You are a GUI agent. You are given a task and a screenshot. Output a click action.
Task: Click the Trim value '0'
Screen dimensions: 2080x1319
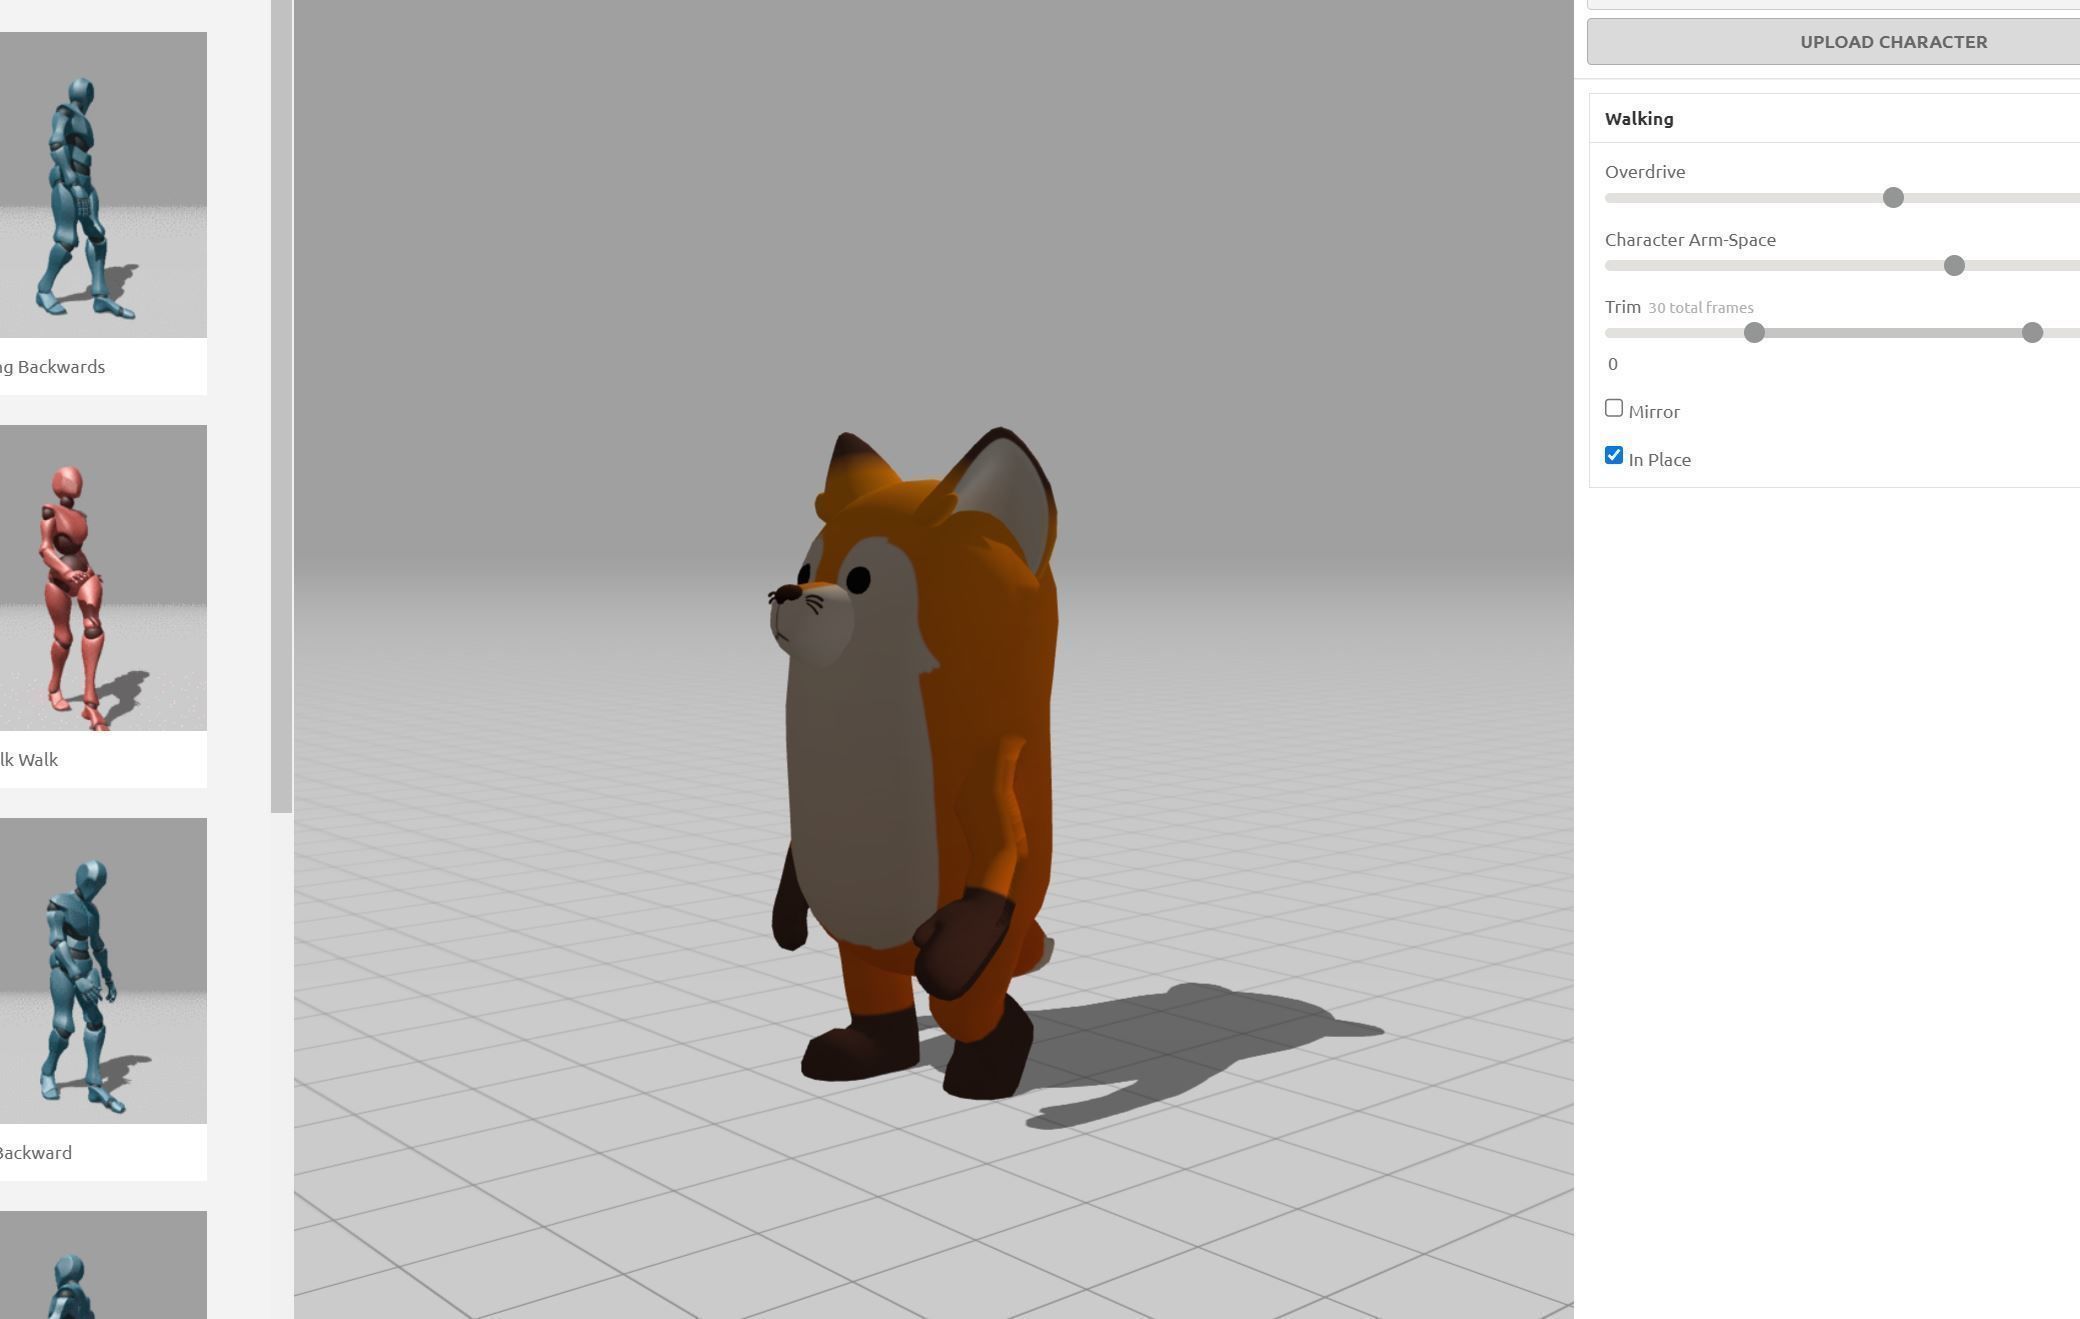tap(1613, 364)
